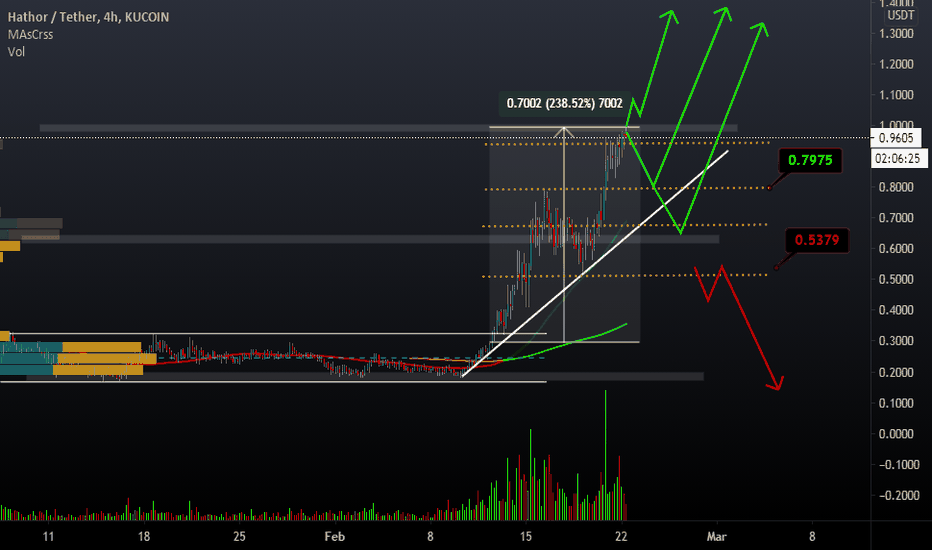Click the 0.3000 price axis label
932x550 pixels.
pyautogui.click(x=896, y=341)
